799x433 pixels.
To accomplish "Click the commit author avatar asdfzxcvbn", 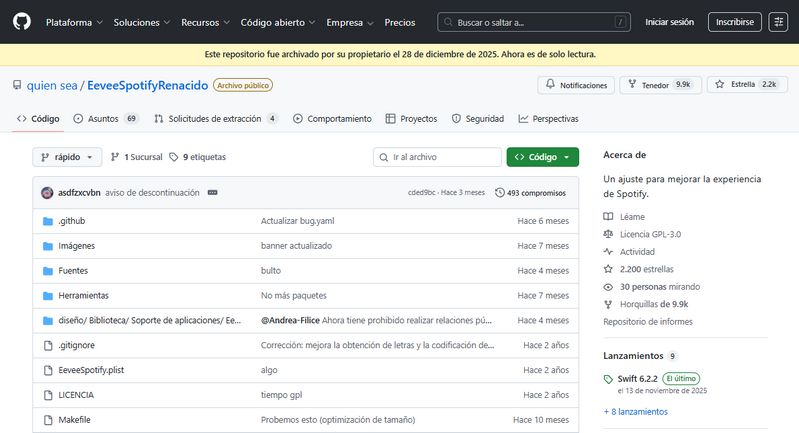I will (x=47, y=192).
